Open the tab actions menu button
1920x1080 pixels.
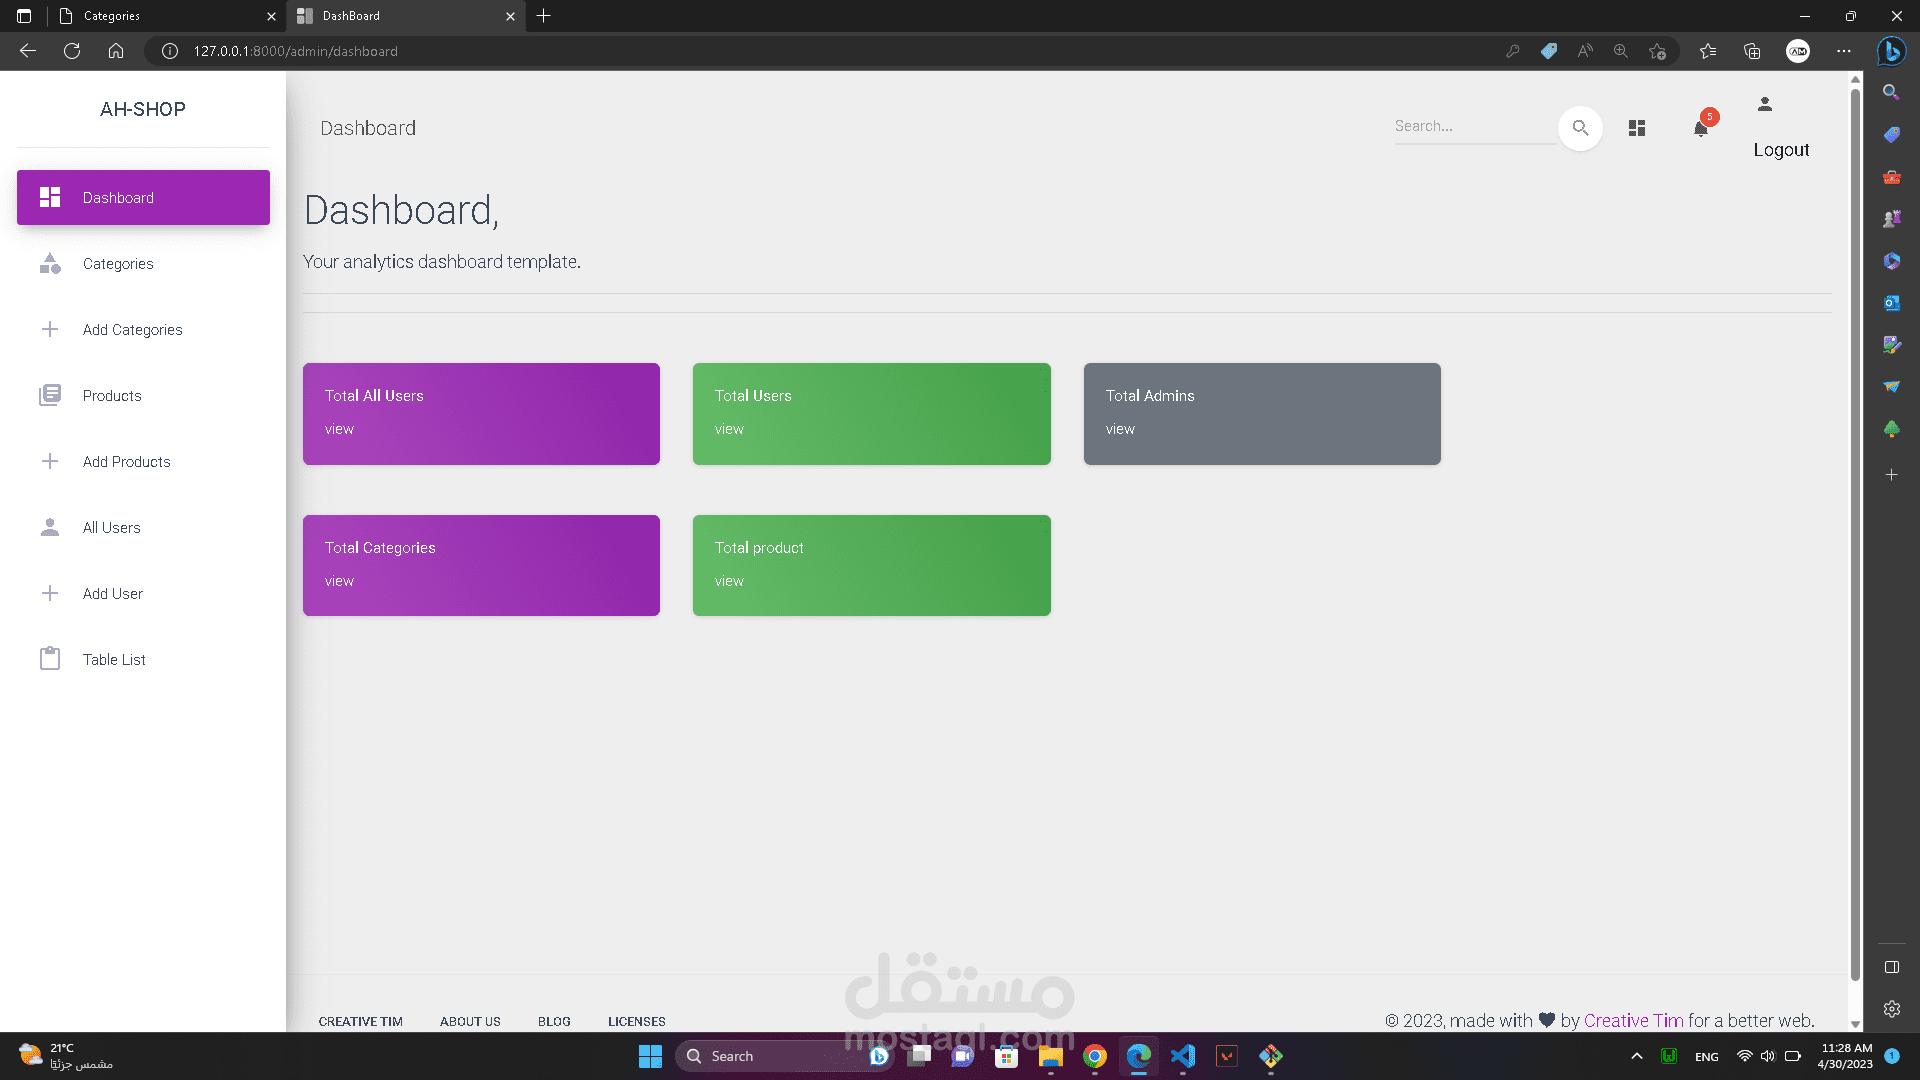[24, 16]
